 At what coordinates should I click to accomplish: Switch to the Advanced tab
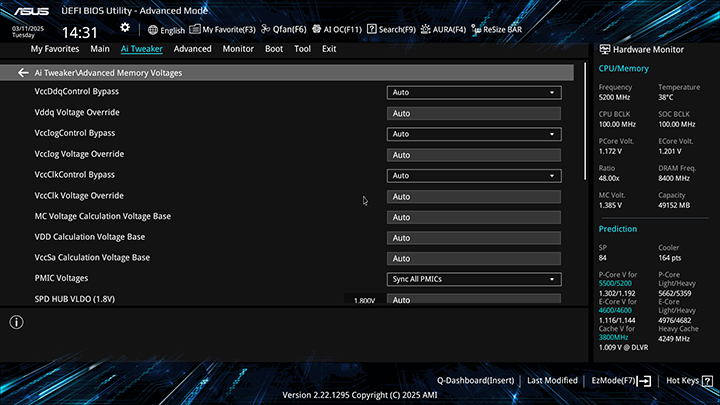click(x=192, y=49)
